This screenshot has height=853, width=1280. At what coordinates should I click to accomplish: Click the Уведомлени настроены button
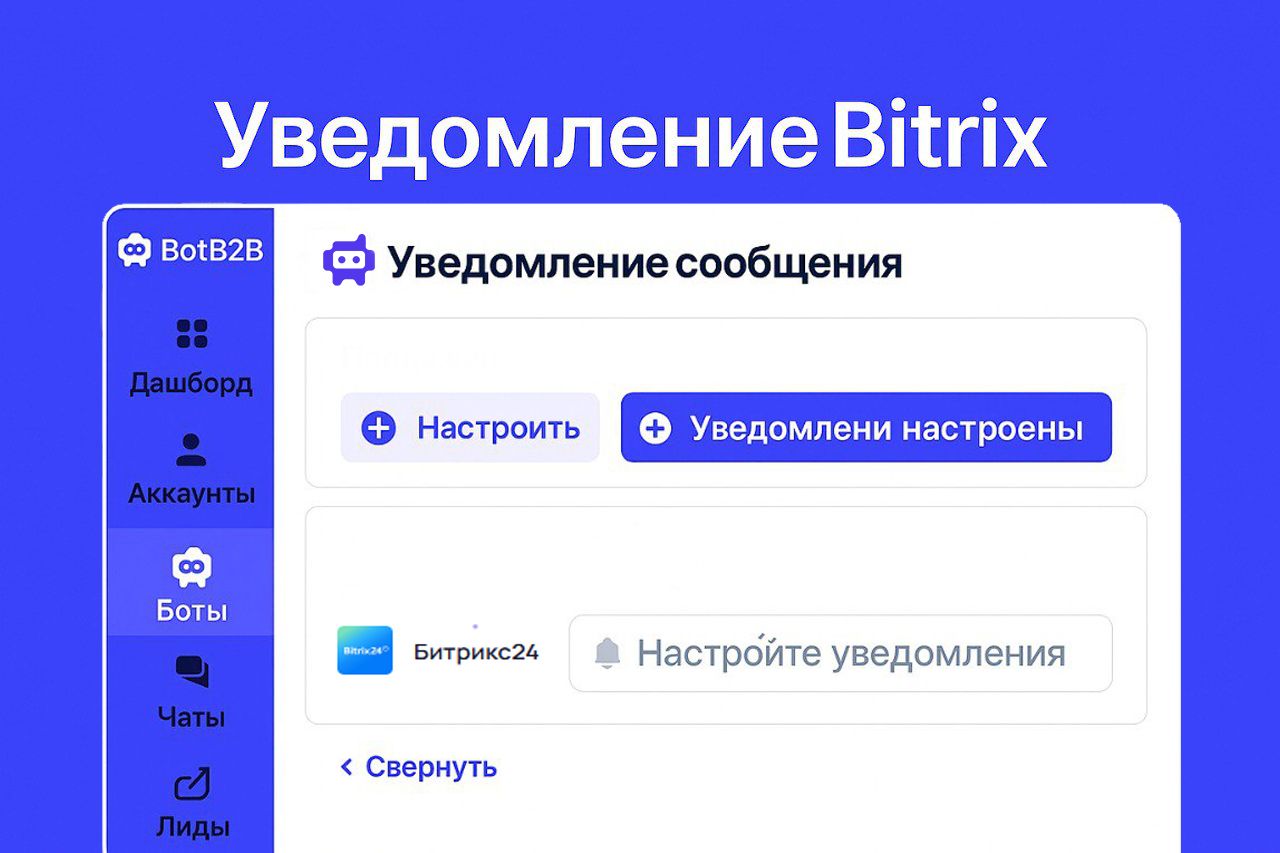(866, 428)
